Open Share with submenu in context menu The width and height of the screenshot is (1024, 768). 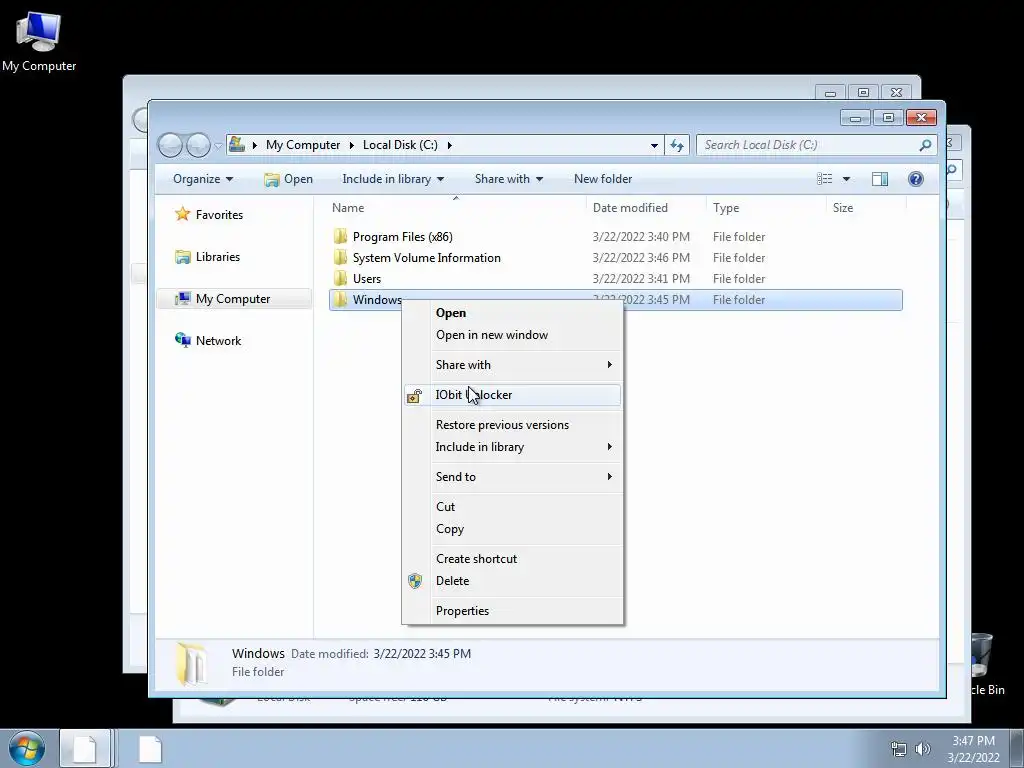pyautogui.click(x=513, y=365)
